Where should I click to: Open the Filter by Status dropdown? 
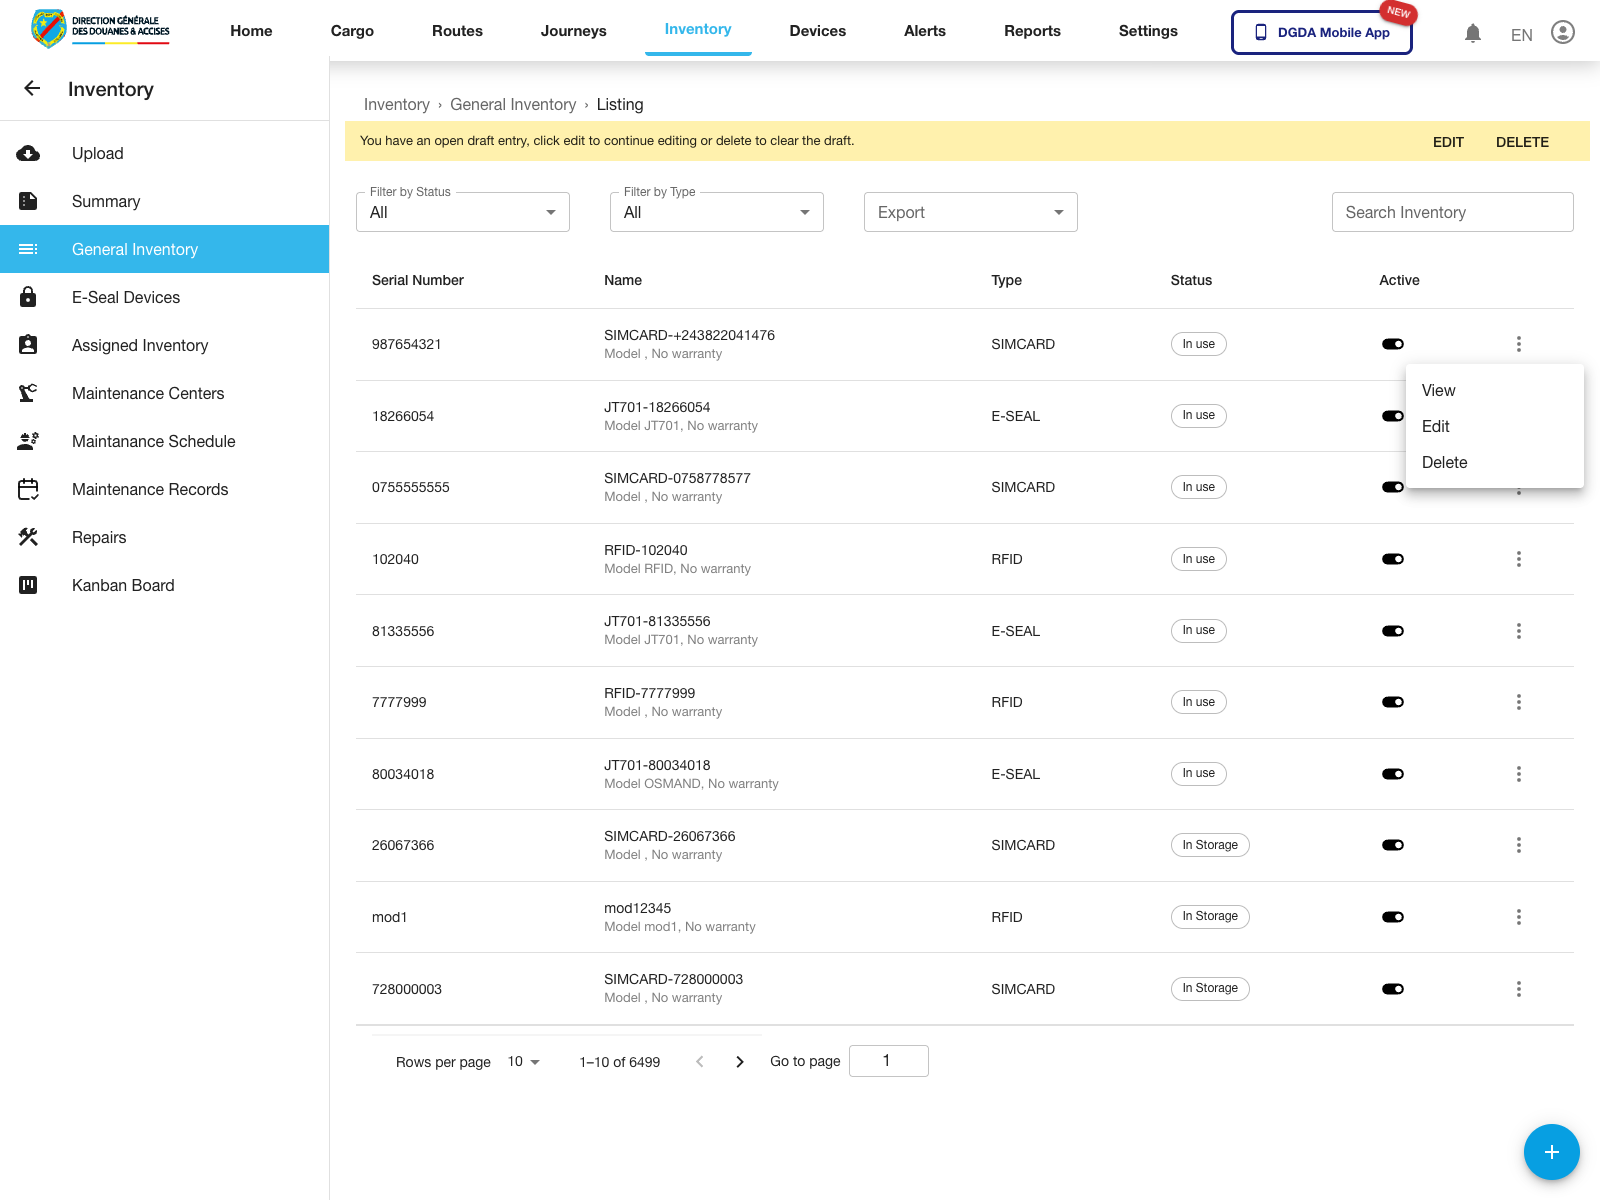click(x=462, y=212)
